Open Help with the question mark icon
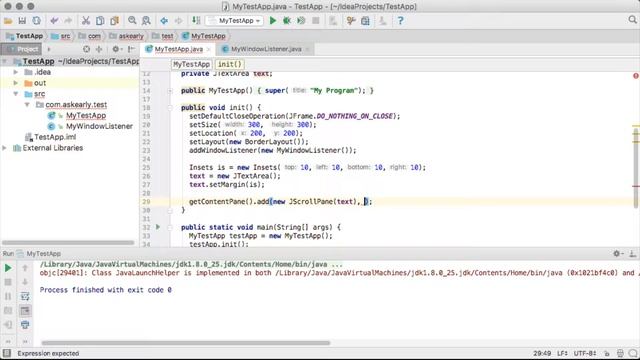 (400, 20)
